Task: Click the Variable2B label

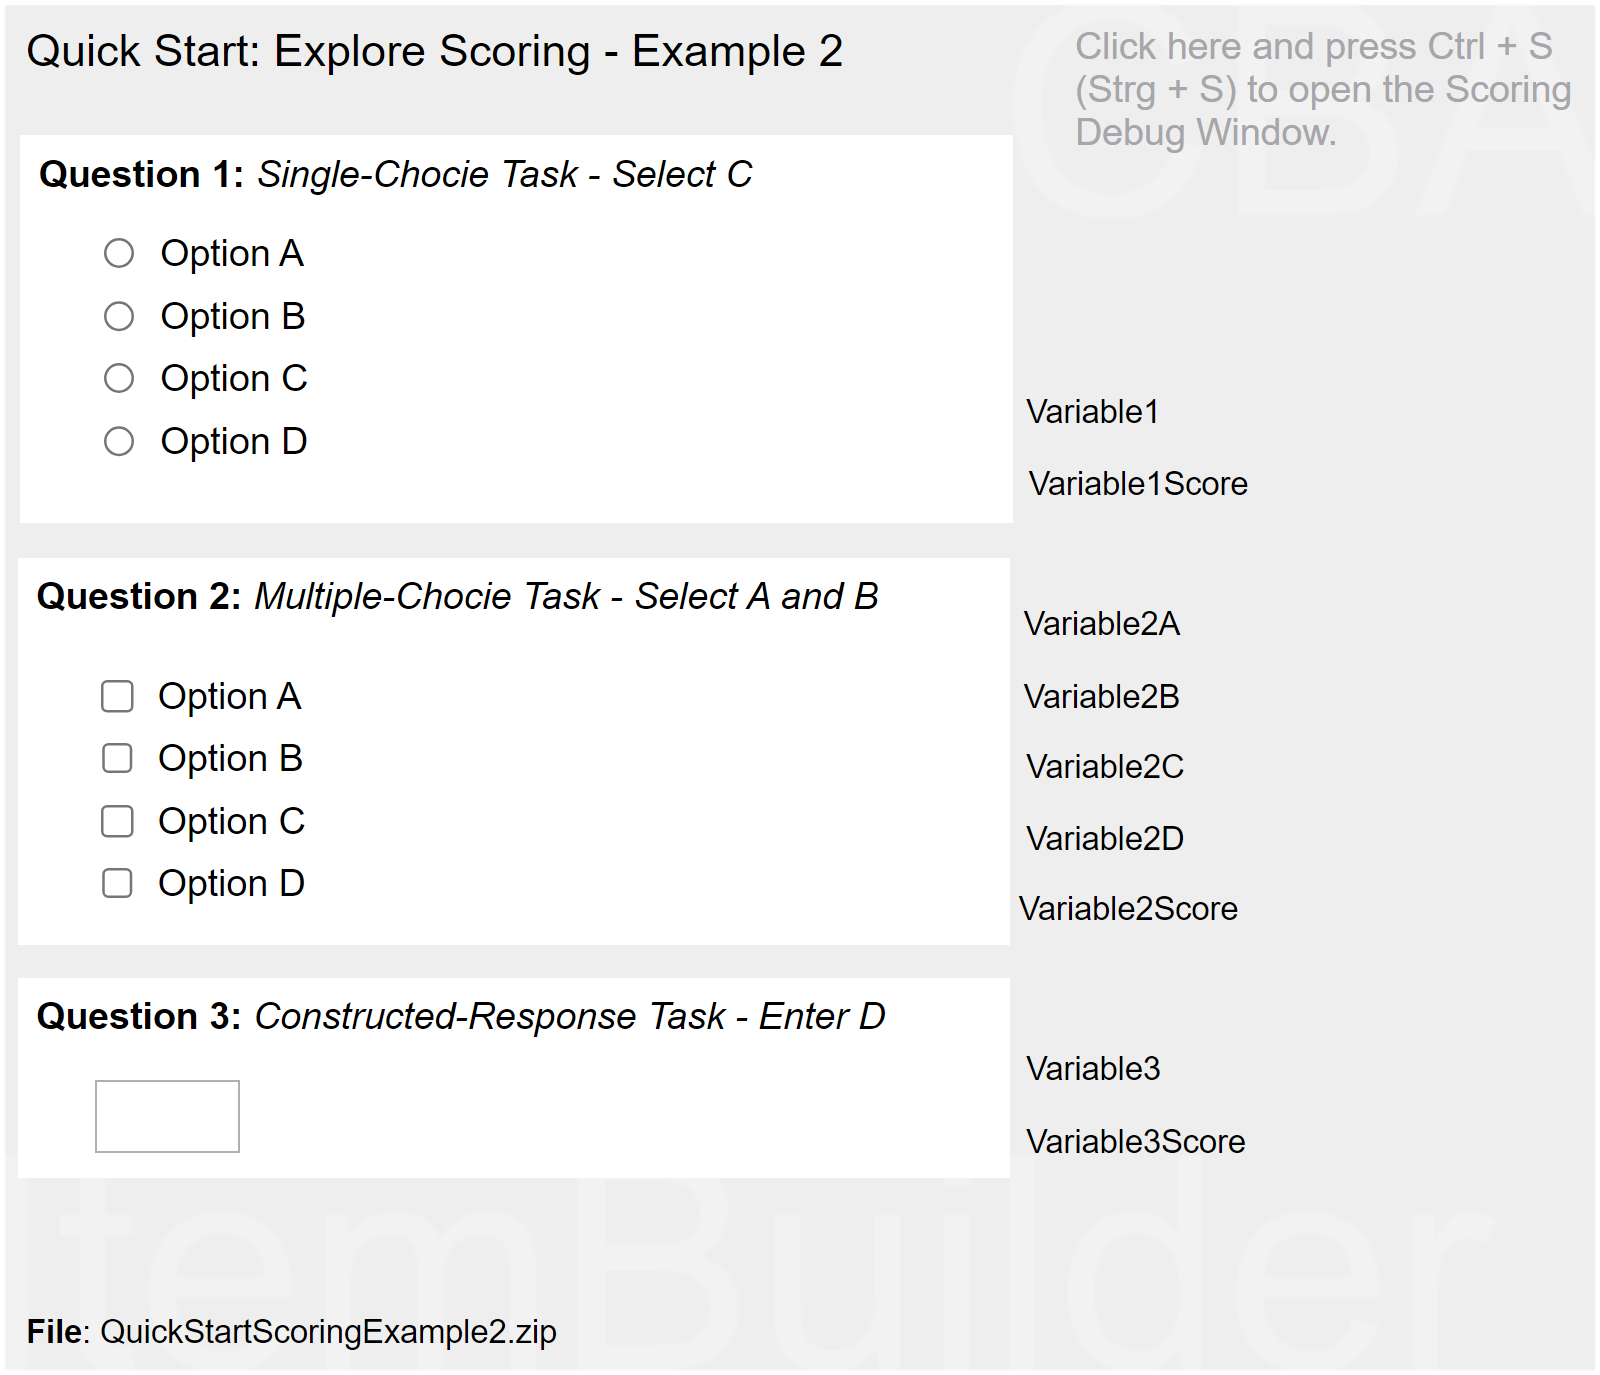Action: (x=1102, y=697)
